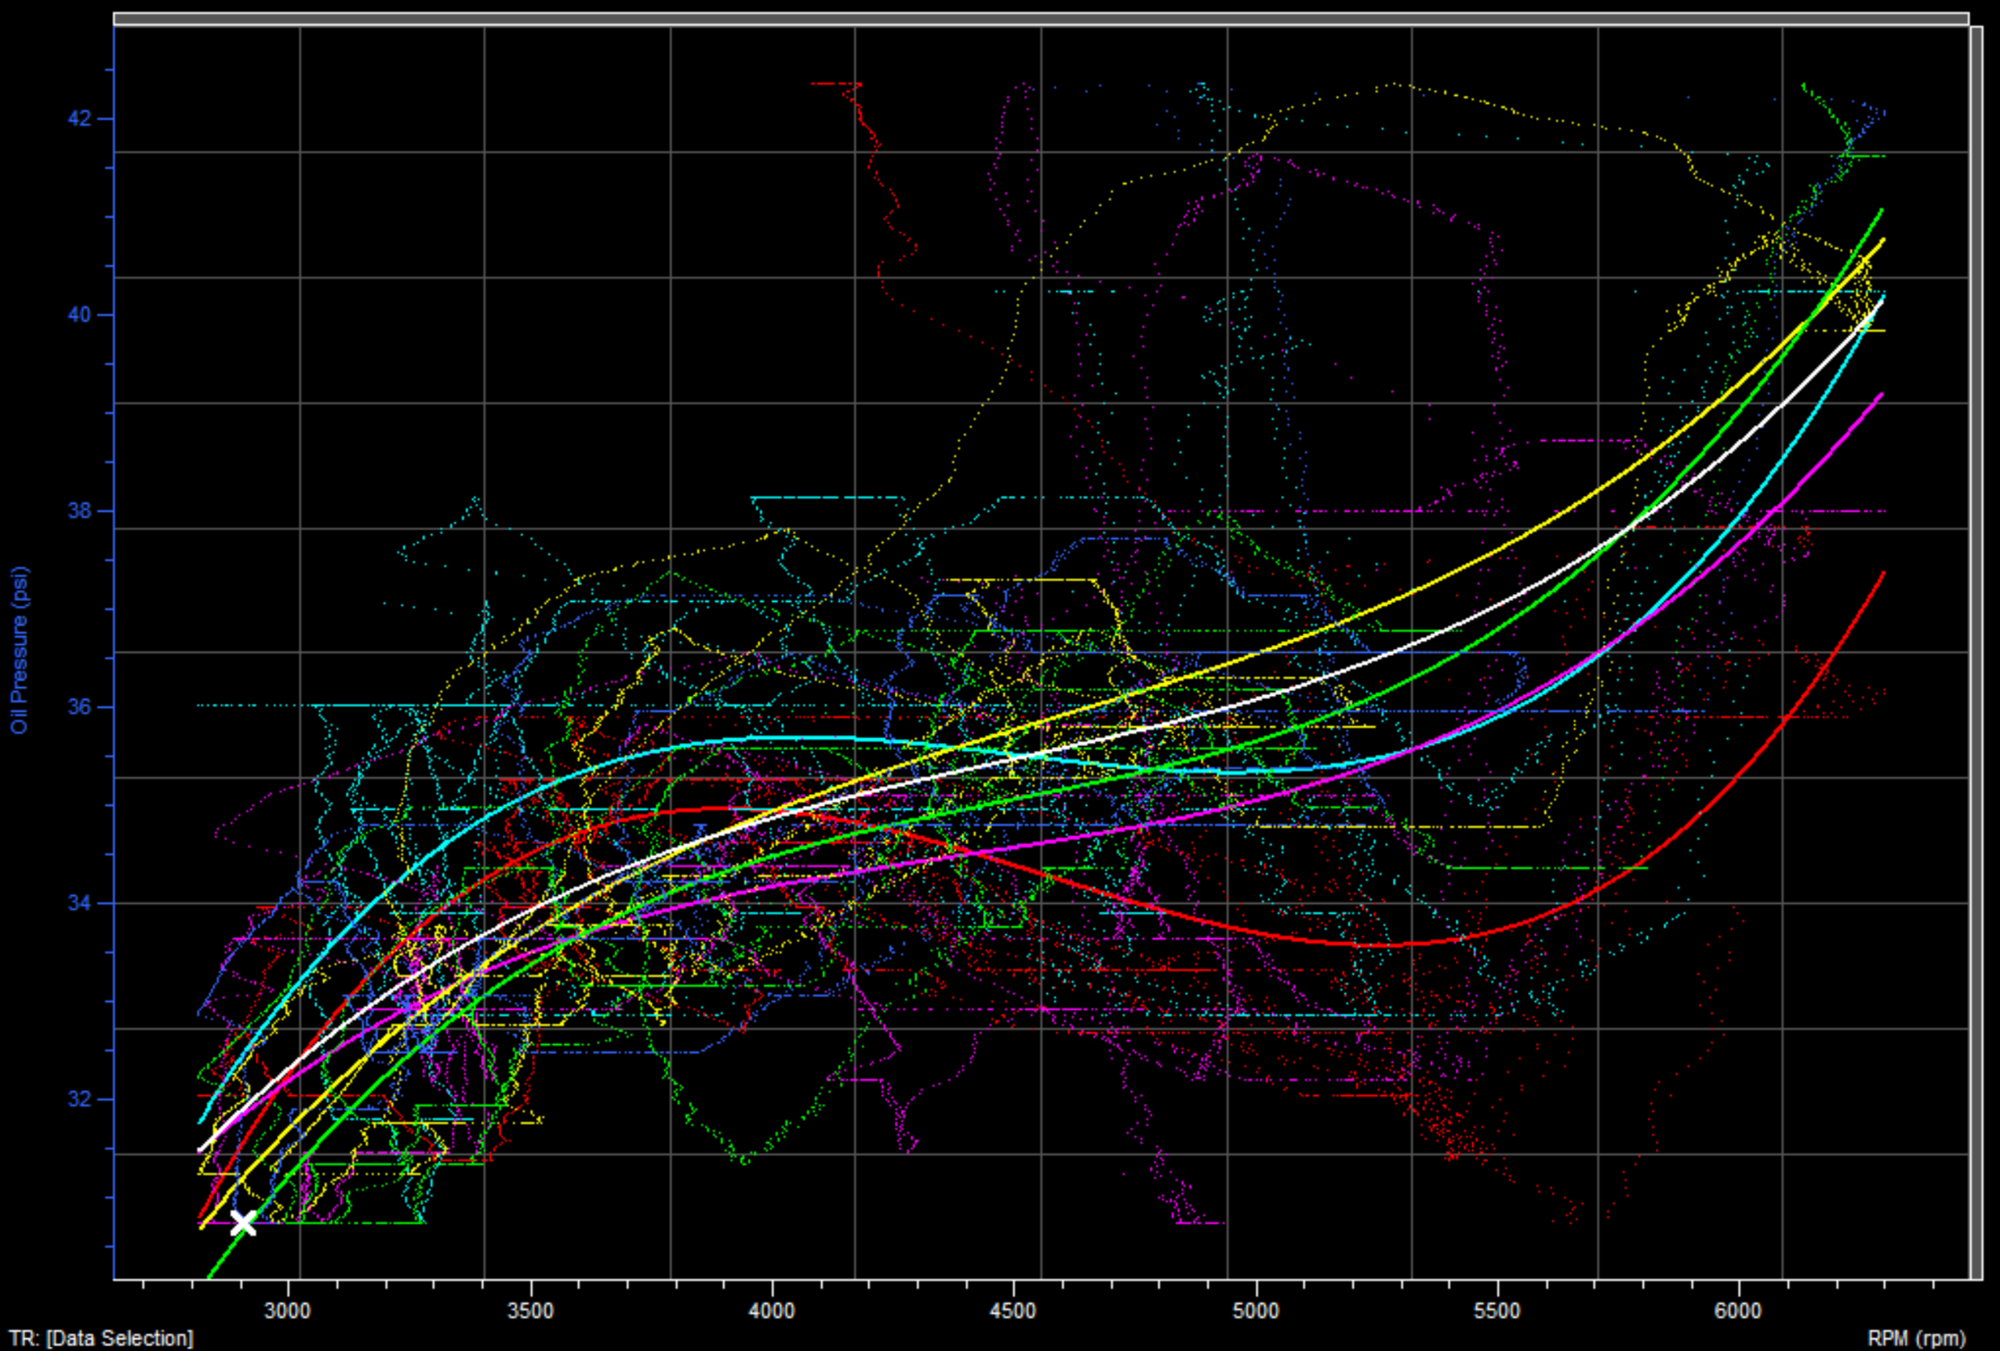Click the white X cursor marker
This screenshot has height=1351, width=2000.
tap(243, 1222)
